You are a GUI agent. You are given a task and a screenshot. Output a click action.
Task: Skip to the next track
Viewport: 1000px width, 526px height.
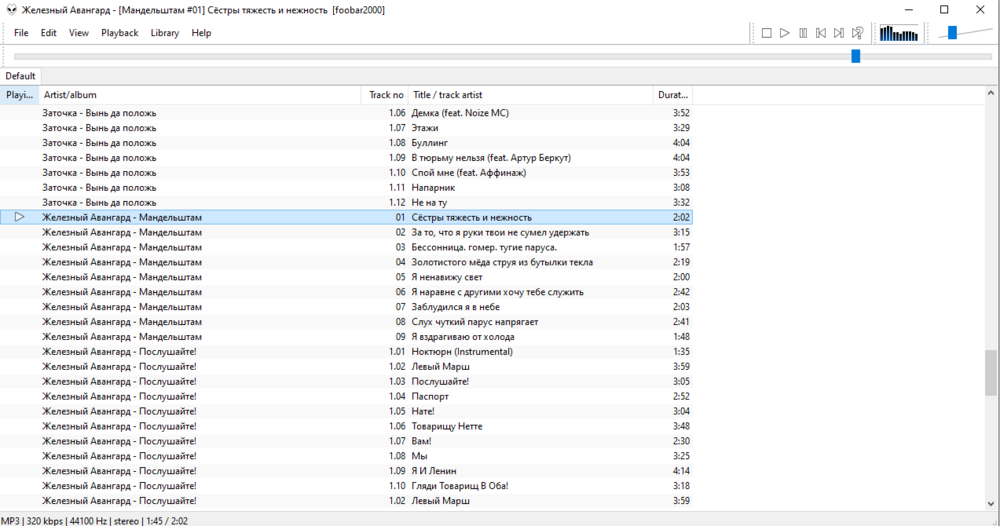coord(839,33)
